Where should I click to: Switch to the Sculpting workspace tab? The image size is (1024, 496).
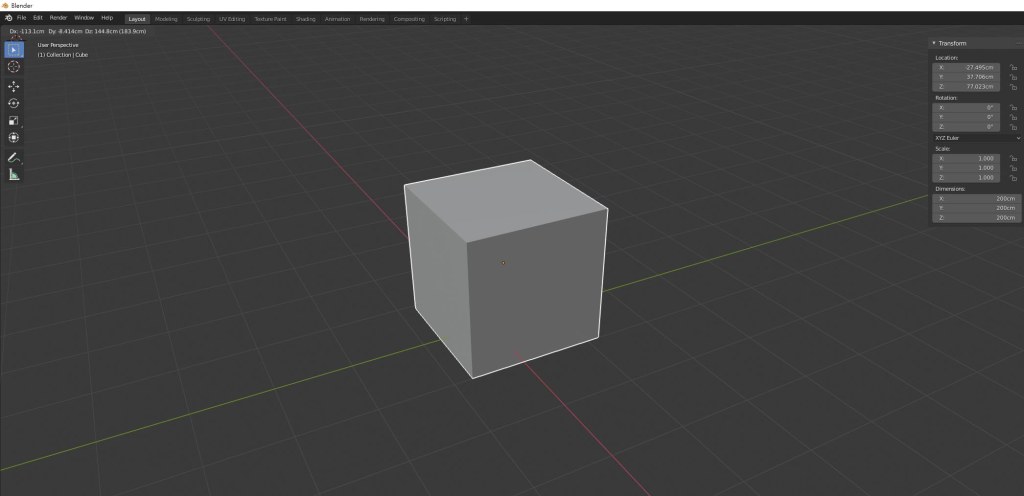pyautogui.click(x=198, y=19)
